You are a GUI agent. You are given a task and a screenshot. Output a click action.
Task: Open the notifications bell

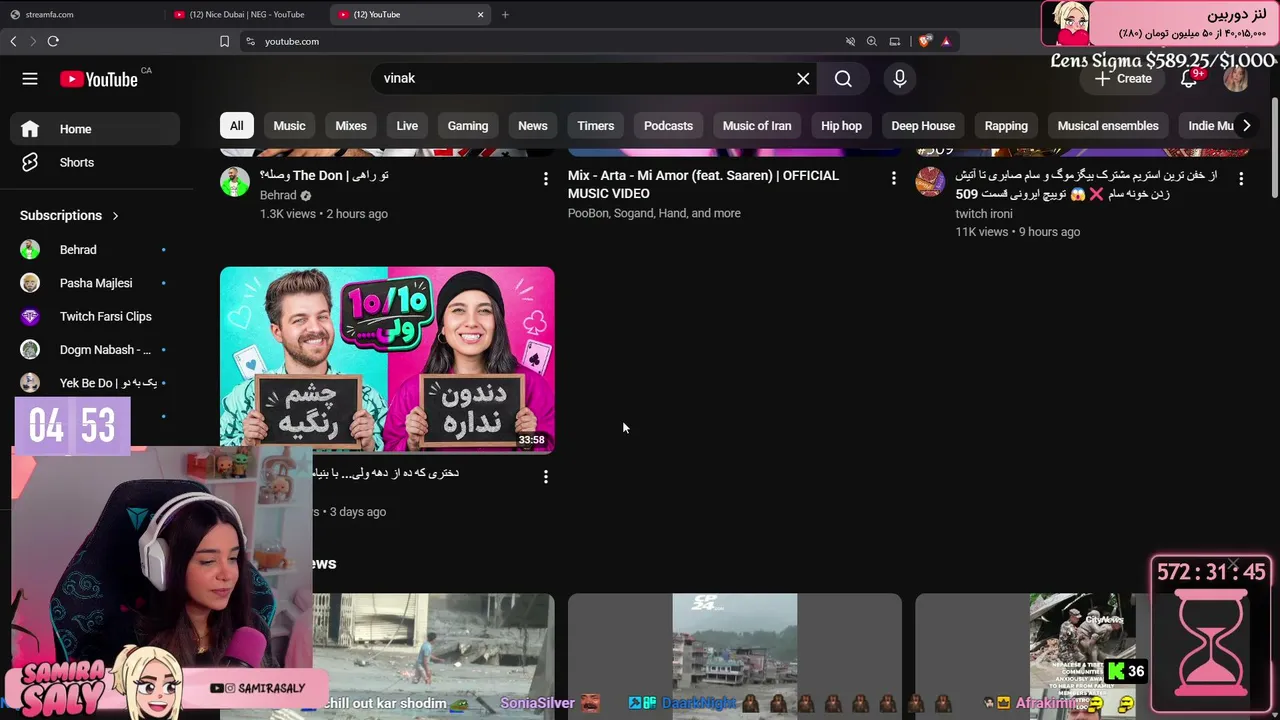click(1189, 79)
